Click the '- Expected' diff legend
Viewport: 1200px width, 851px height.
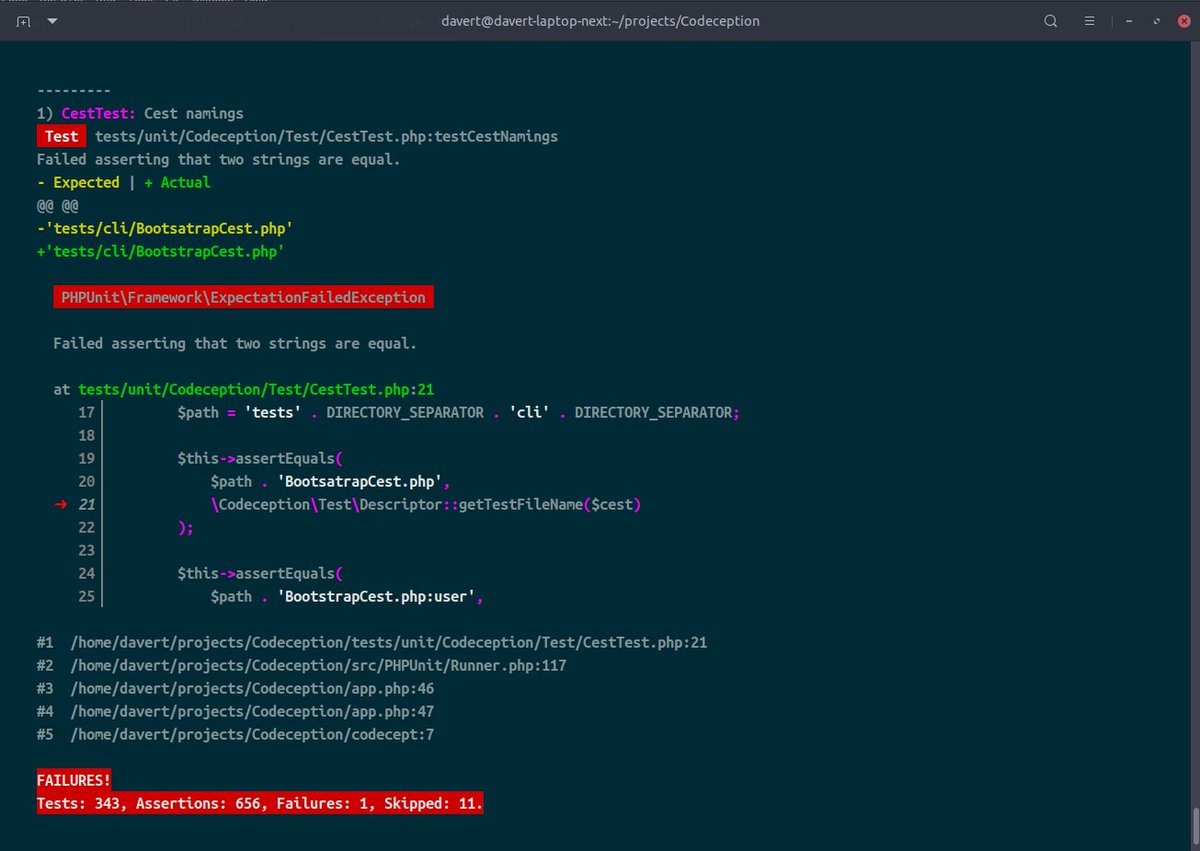78,182
